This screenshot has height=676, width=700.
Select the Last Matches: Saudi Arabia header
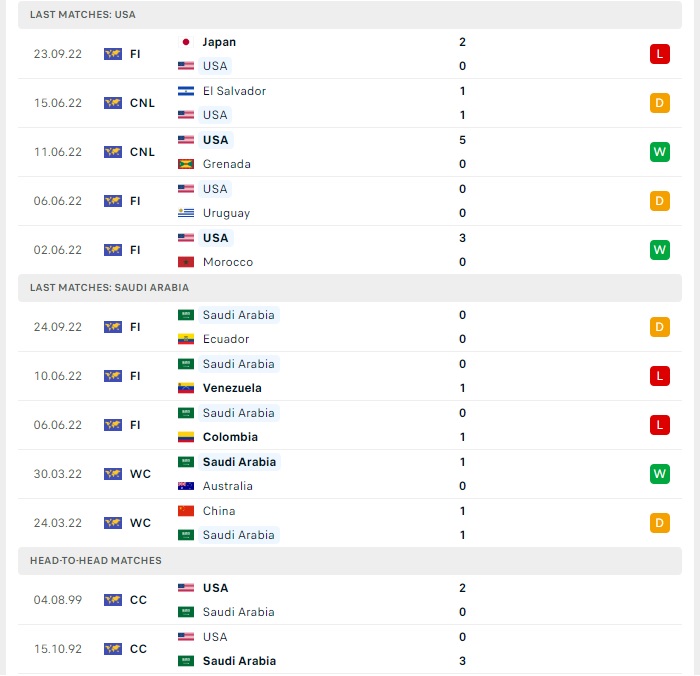(x=350, y=288)
